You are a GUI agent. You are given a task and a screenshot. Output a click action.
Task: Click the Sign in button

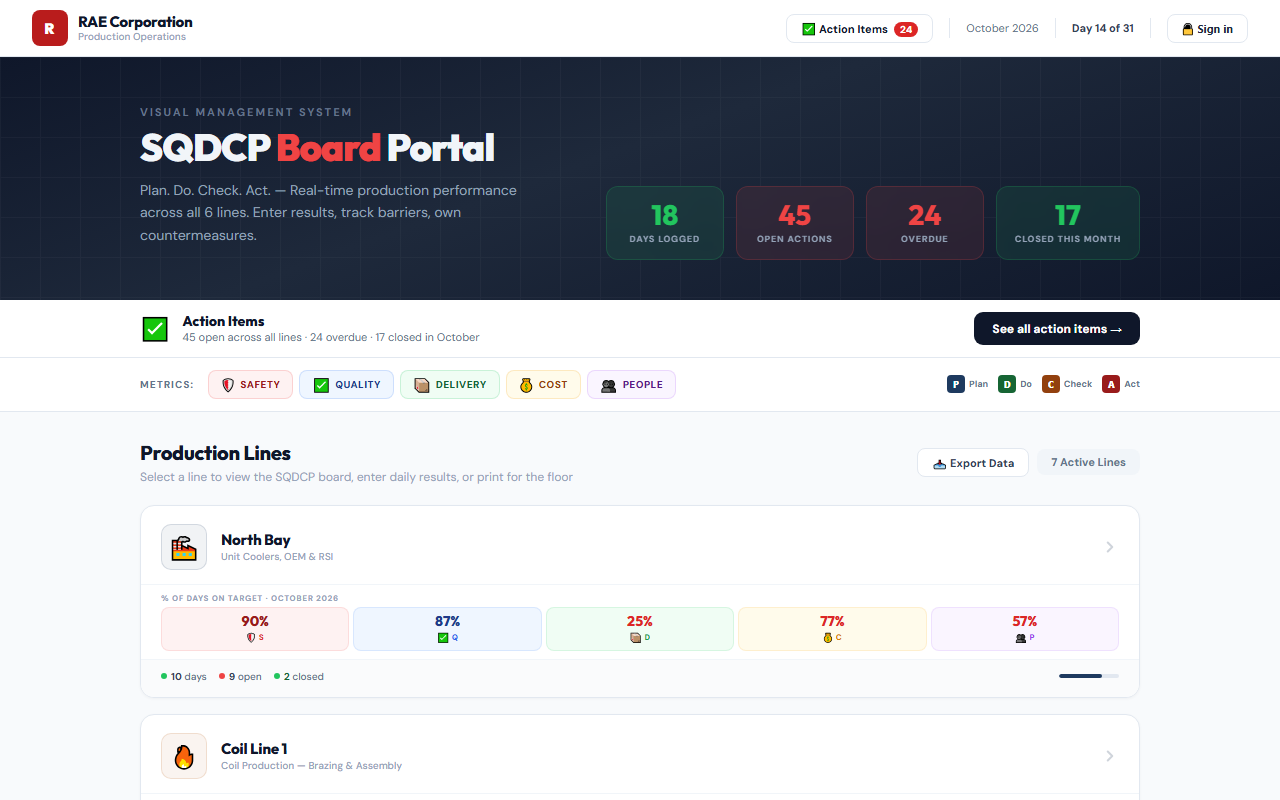tap(1207, 29)
